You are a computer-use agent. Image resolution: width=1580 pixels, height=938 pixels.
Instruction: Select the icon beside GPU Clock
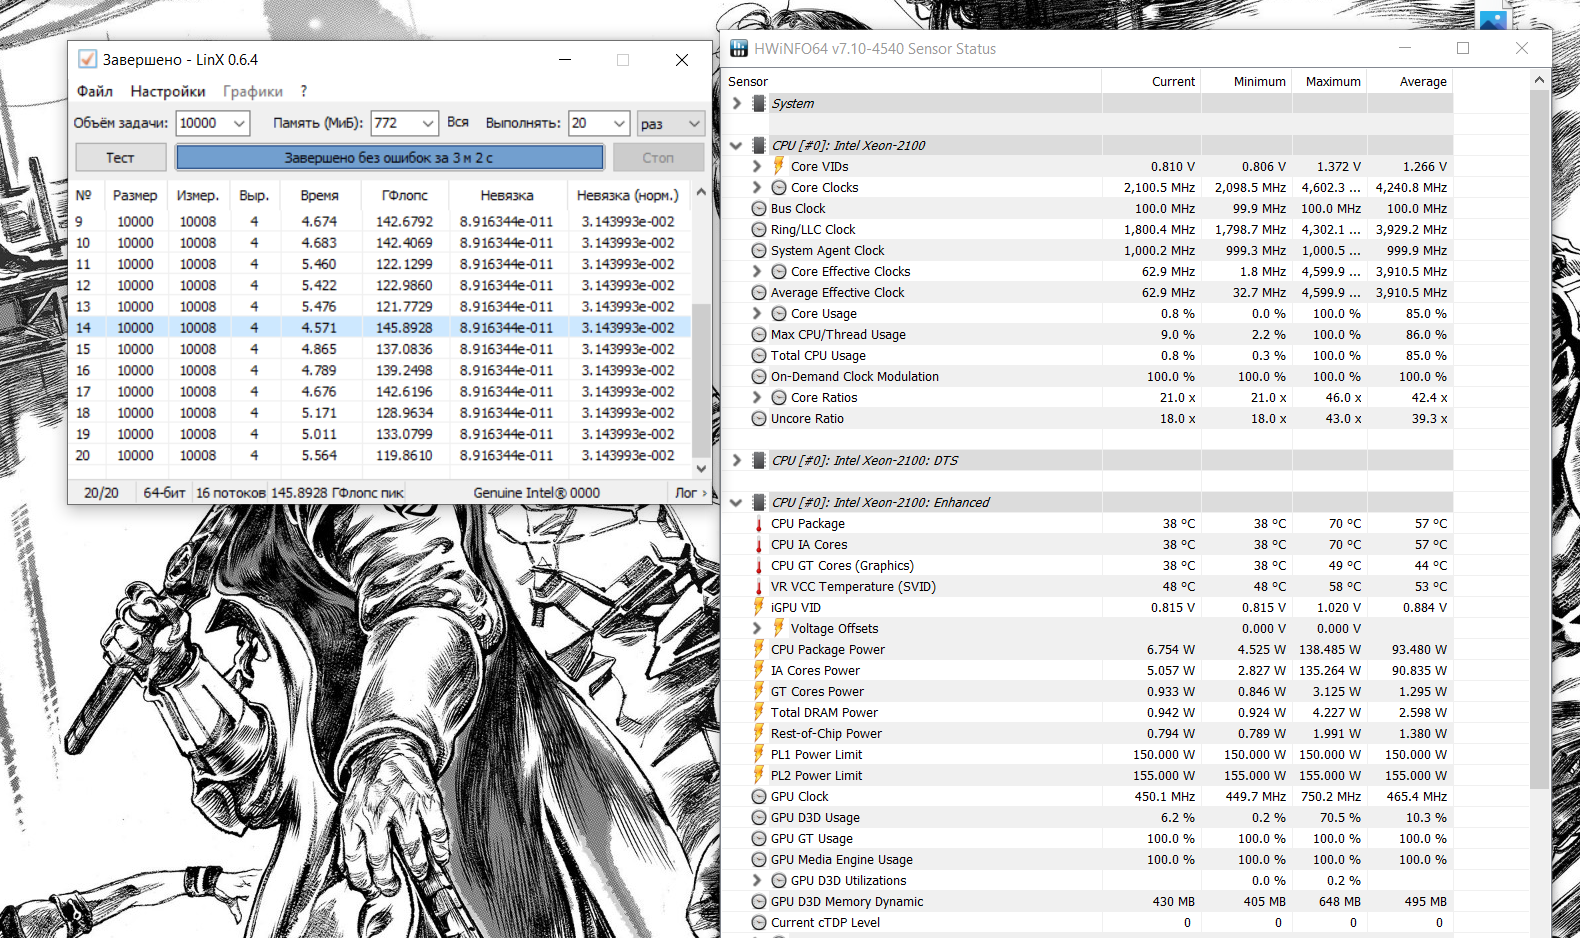point(759,796)
